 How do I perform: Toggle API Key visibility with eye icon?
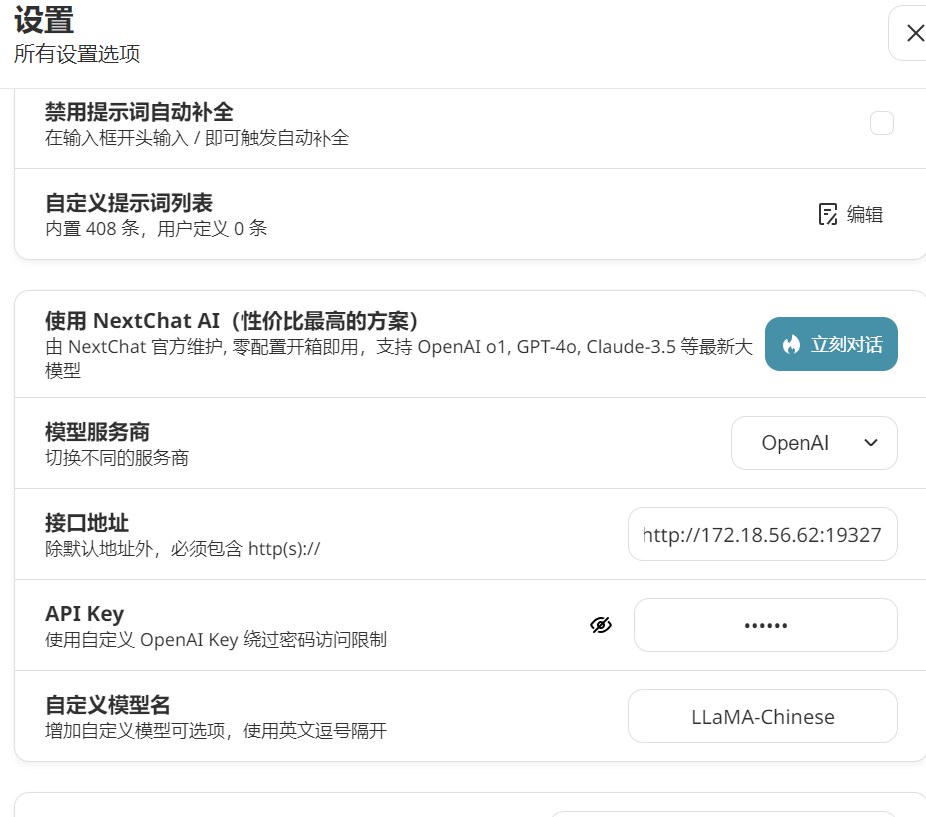pos(600,625)
